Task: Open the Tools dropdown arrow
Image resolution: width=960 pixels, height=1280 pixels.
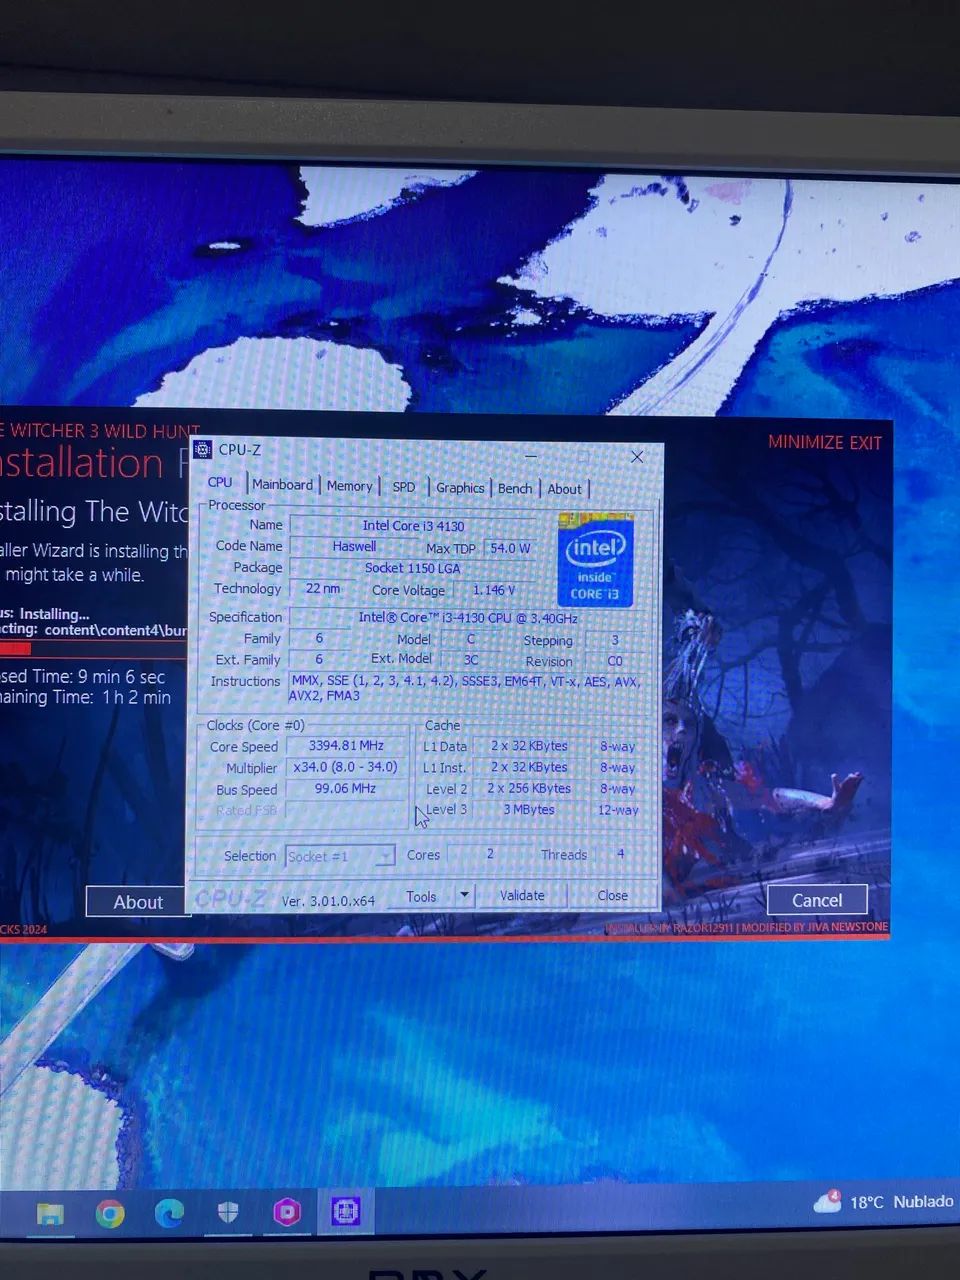Action: pyautogui.click(x=464, y=895)
